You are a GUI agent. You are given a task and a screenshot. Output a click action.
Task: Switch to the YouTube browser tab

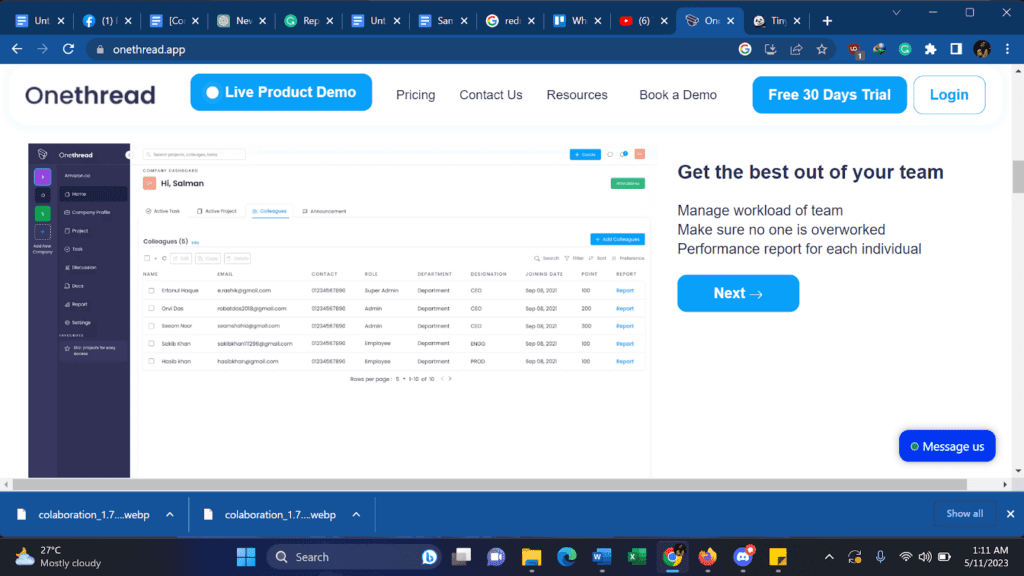point(643,21)
